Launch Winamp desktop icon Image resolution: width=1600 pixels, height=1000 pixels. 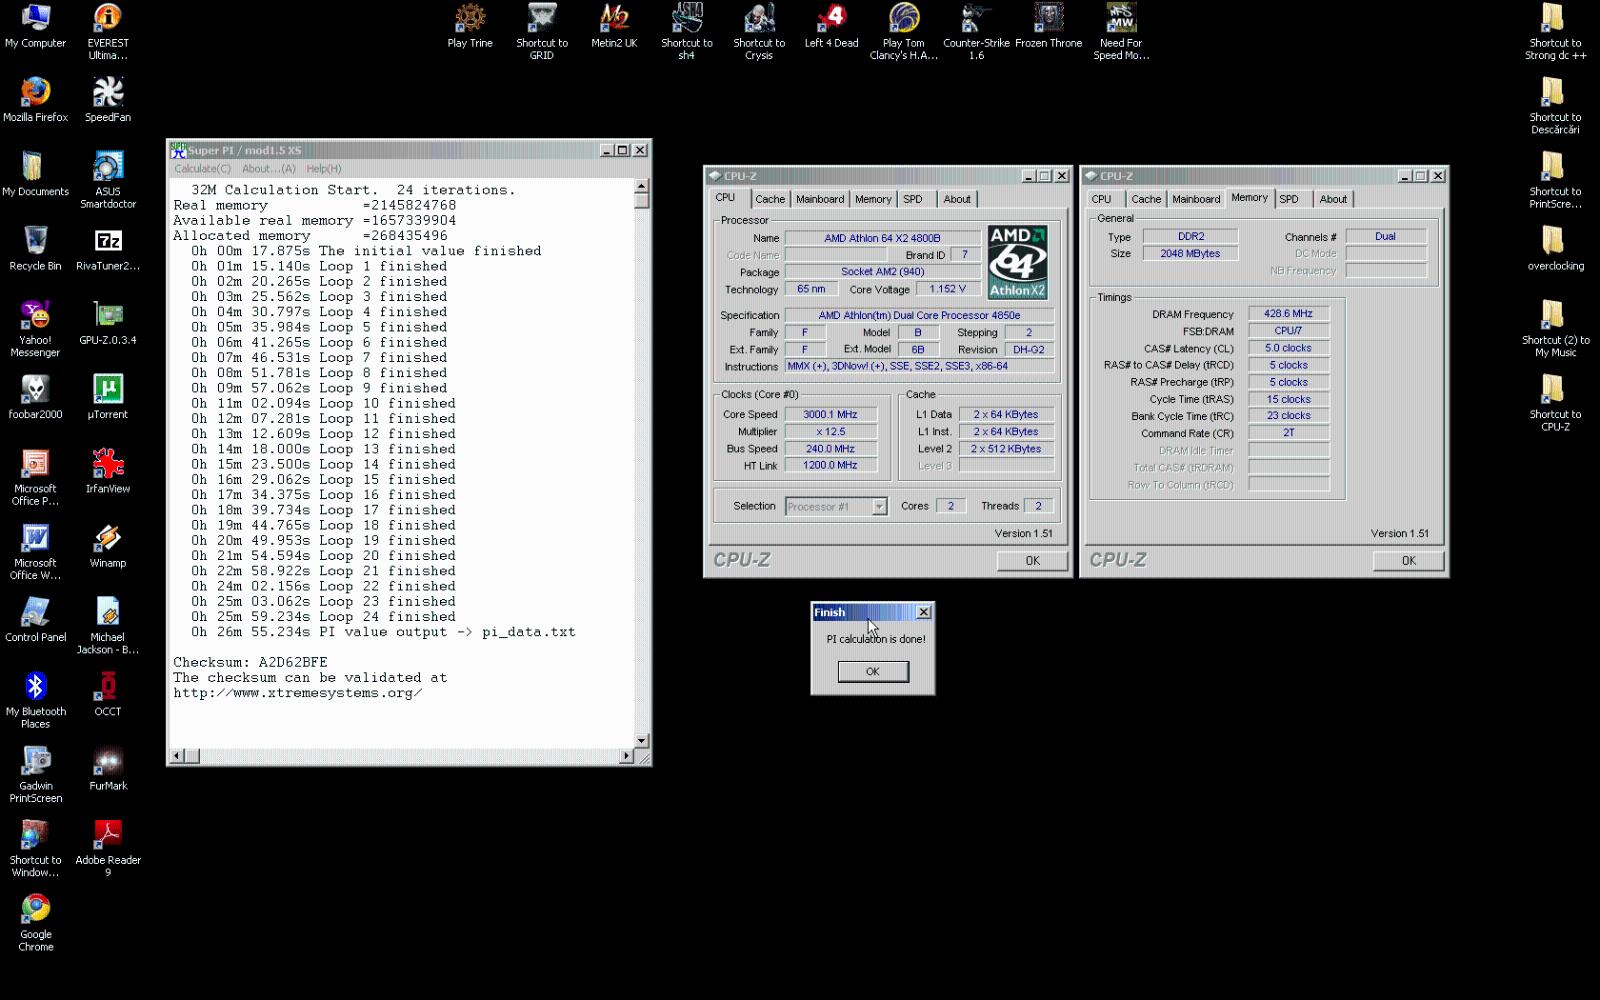point(108,545)
